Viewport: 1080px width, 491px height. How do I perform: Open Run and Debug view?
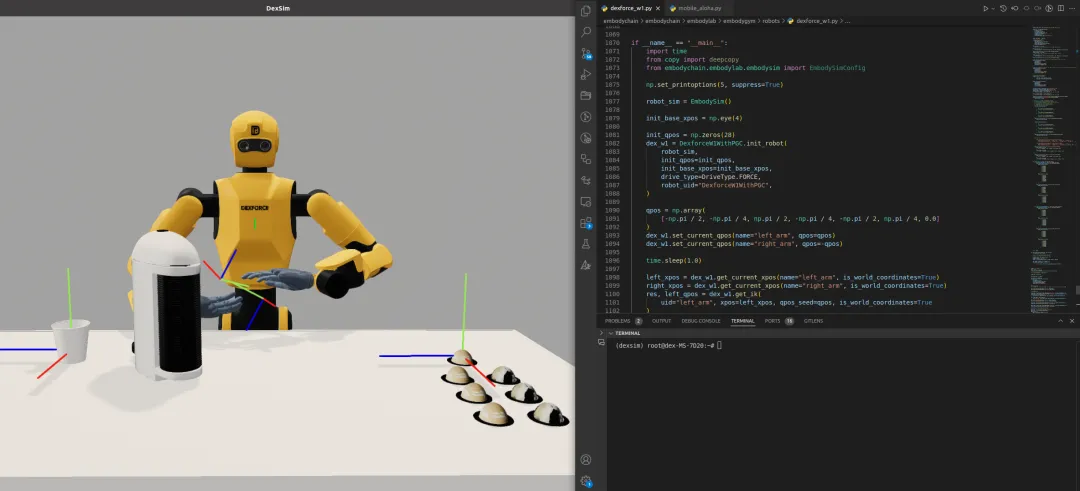pyautogui.click(x=586, y=74)
